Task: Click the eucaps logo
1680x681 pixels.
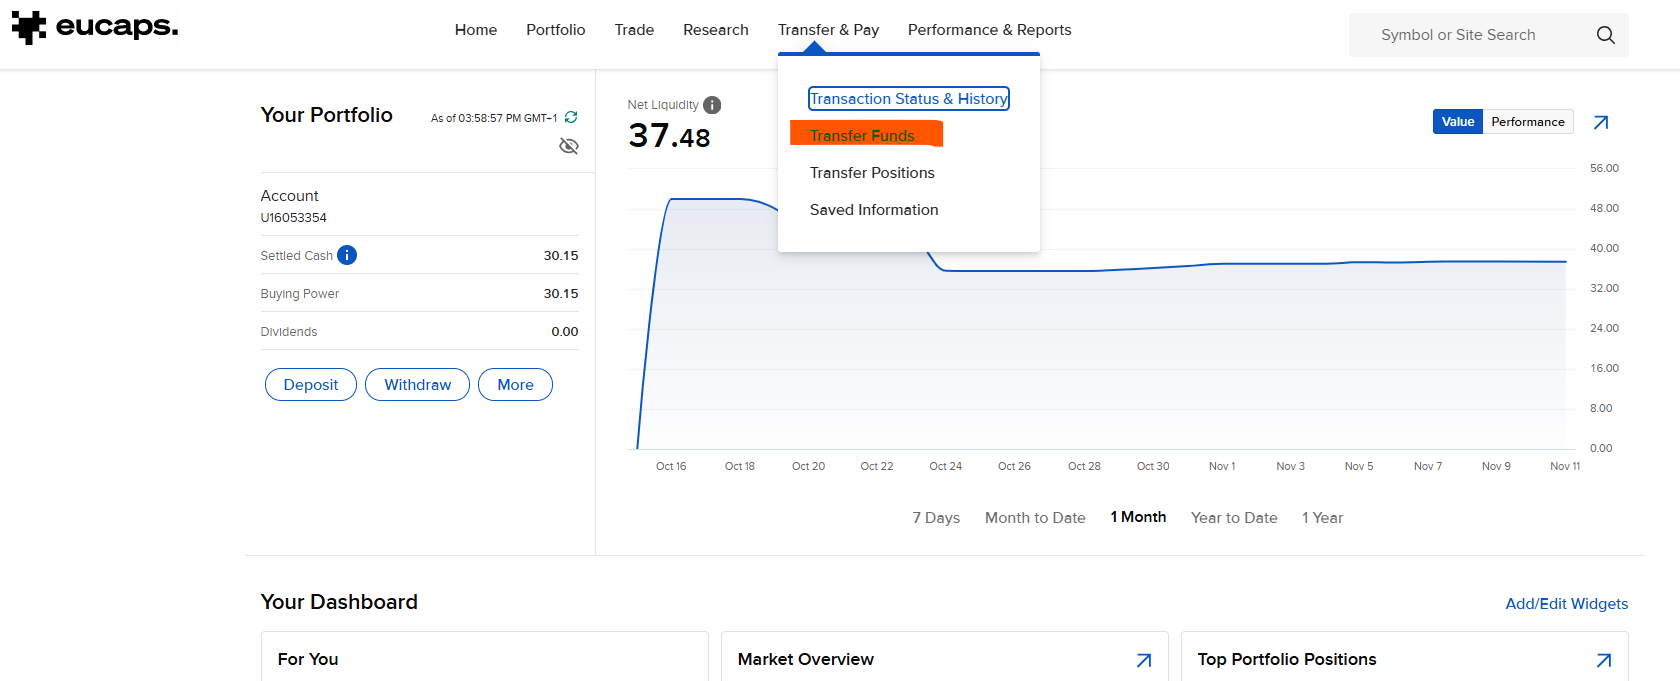Action: [95, 27]
